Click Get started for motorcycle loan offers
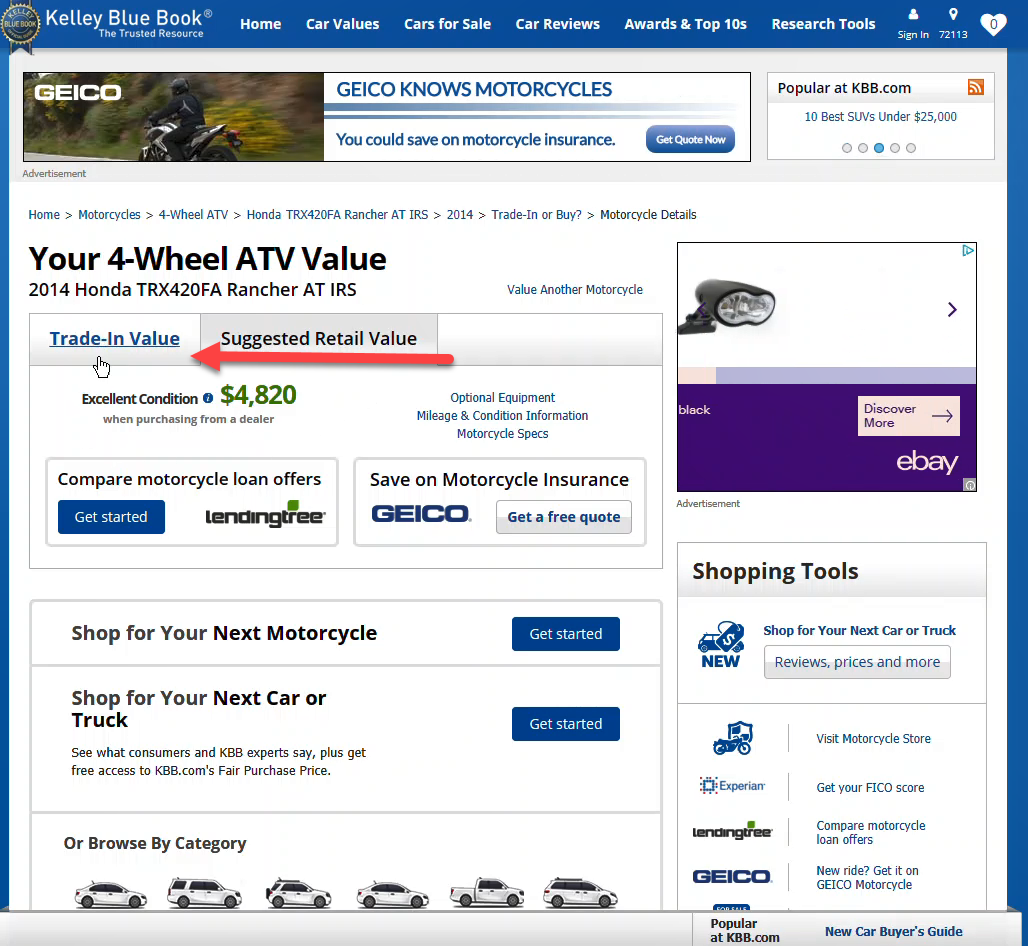Image resolution: width=1028 pixels, height=946 pixels. coord(111,517)
